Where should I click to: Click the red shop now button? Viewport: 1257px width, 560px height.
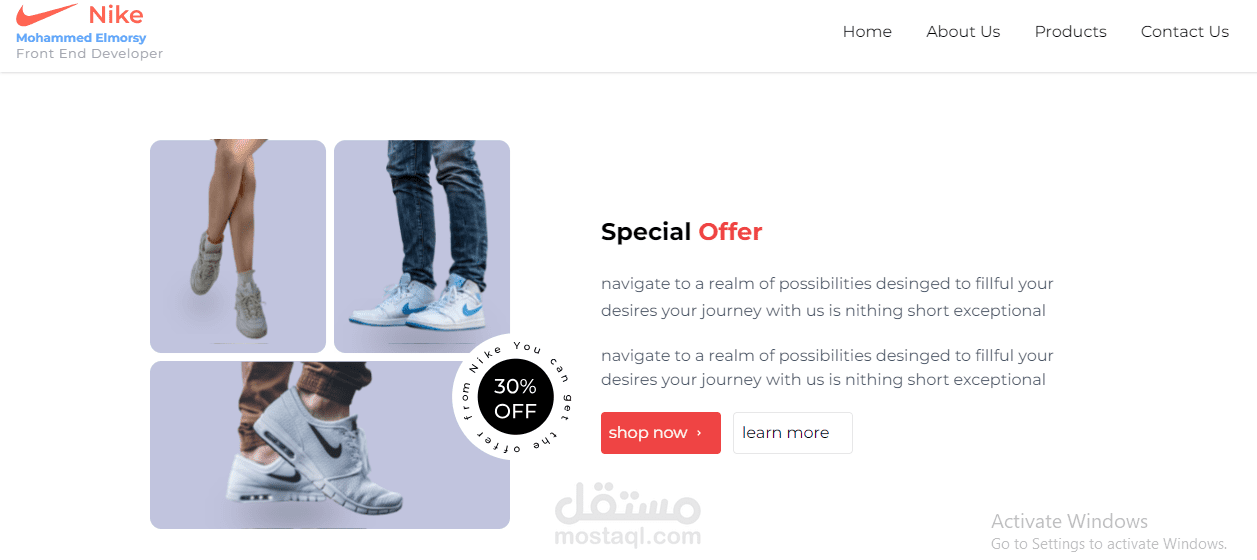(661, 433)
